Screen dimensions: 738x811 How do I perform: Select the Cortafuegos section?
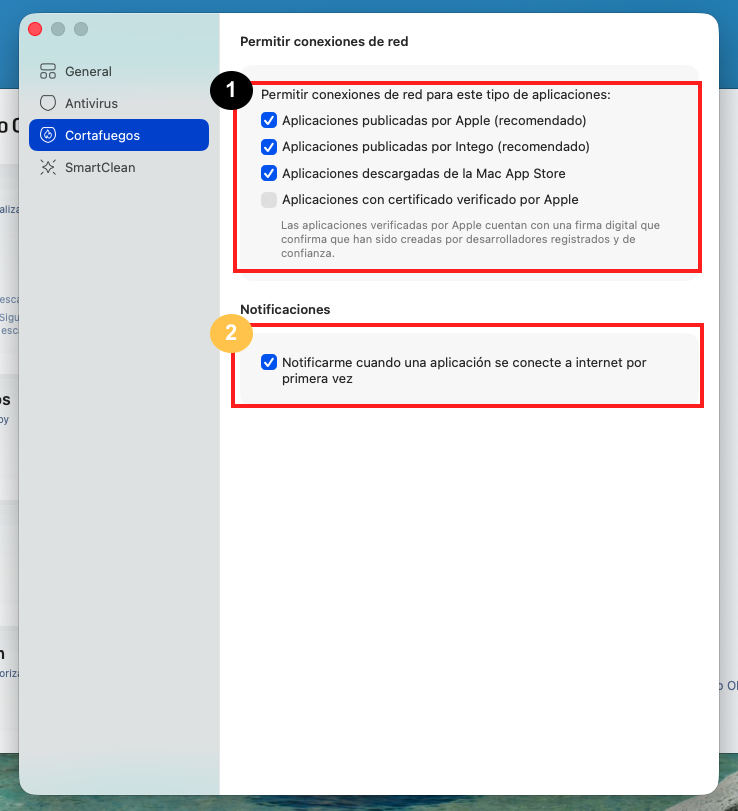coord(119,135)
